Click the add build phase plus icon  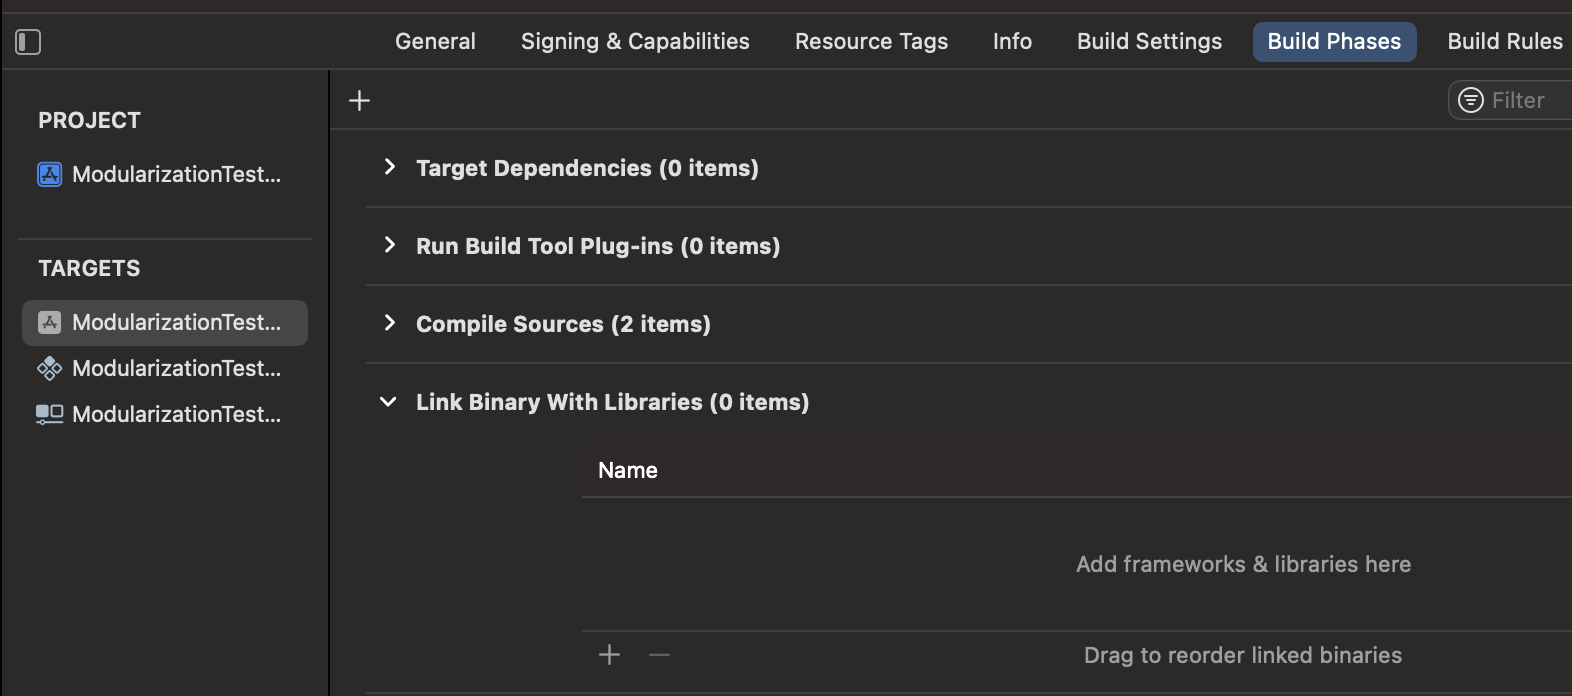tap(359, 100)
